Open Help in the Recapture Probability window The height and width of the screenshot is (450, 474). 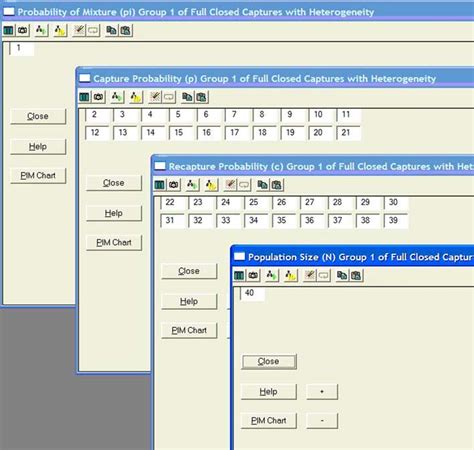click(x=189, y=302)
